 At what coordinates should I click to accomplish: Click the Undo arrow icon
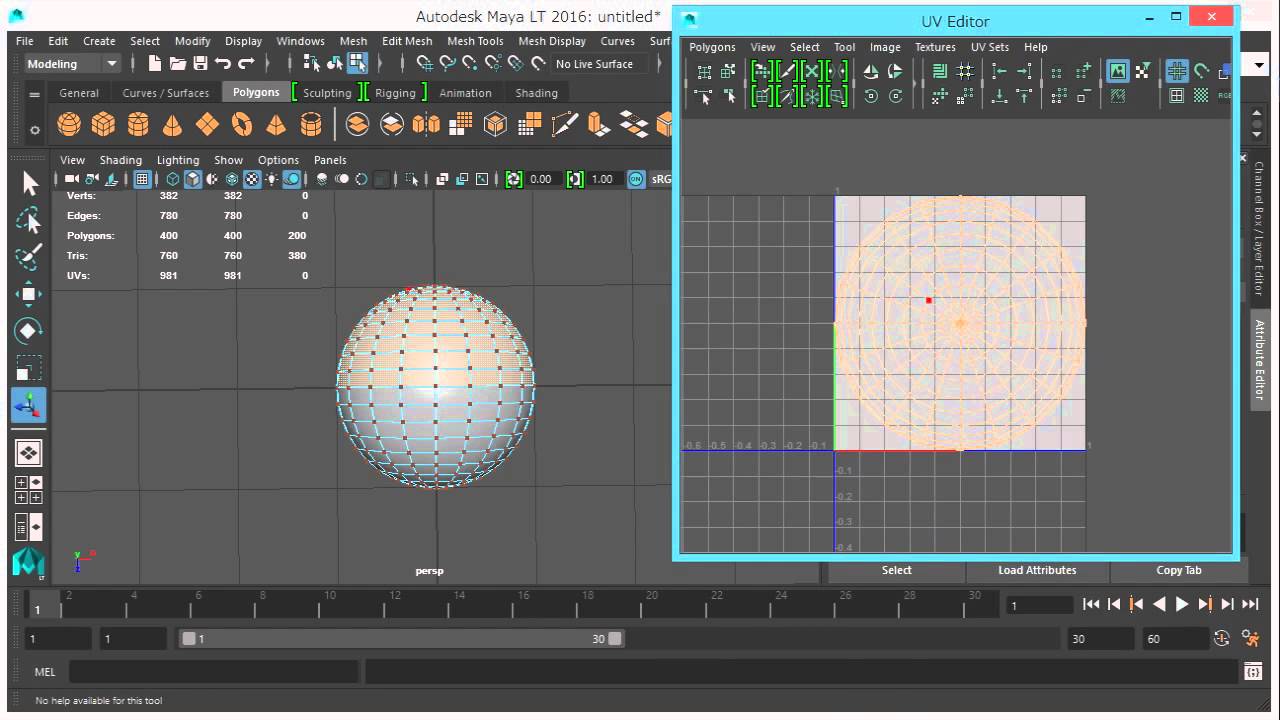(x=223, y=64)
